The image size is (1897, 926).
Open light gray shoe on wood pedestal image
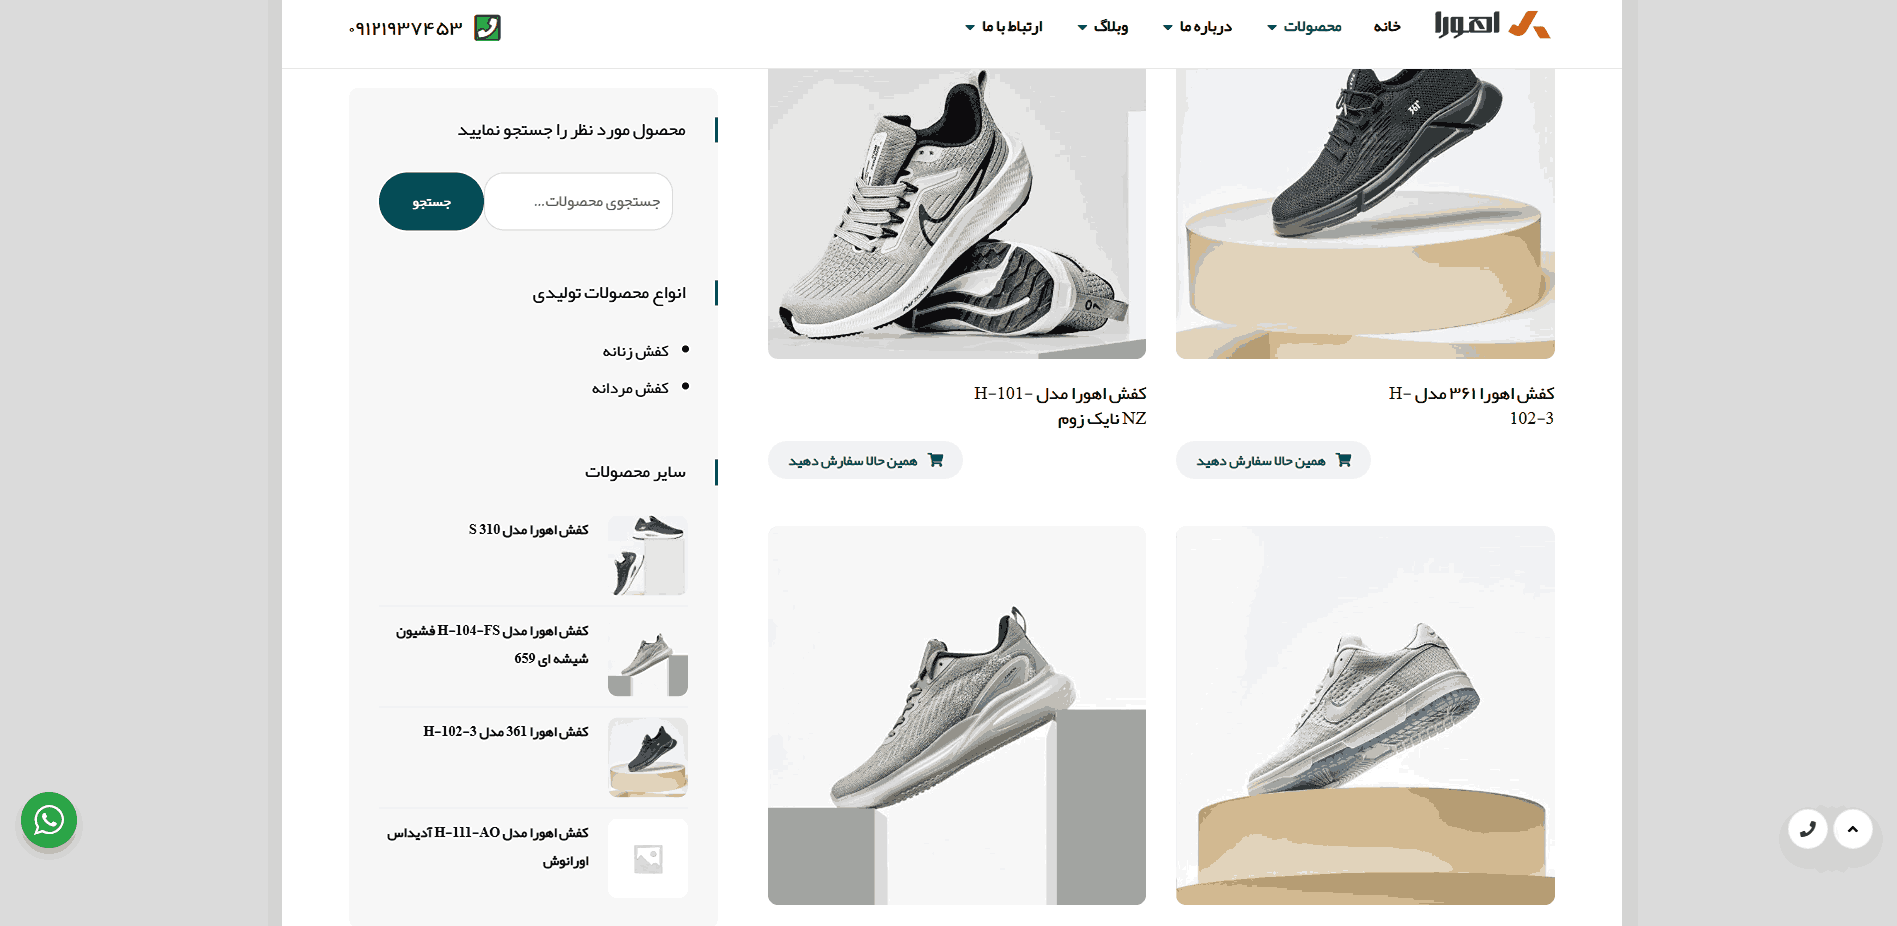pyautogui.click(x=1365, y=716)
